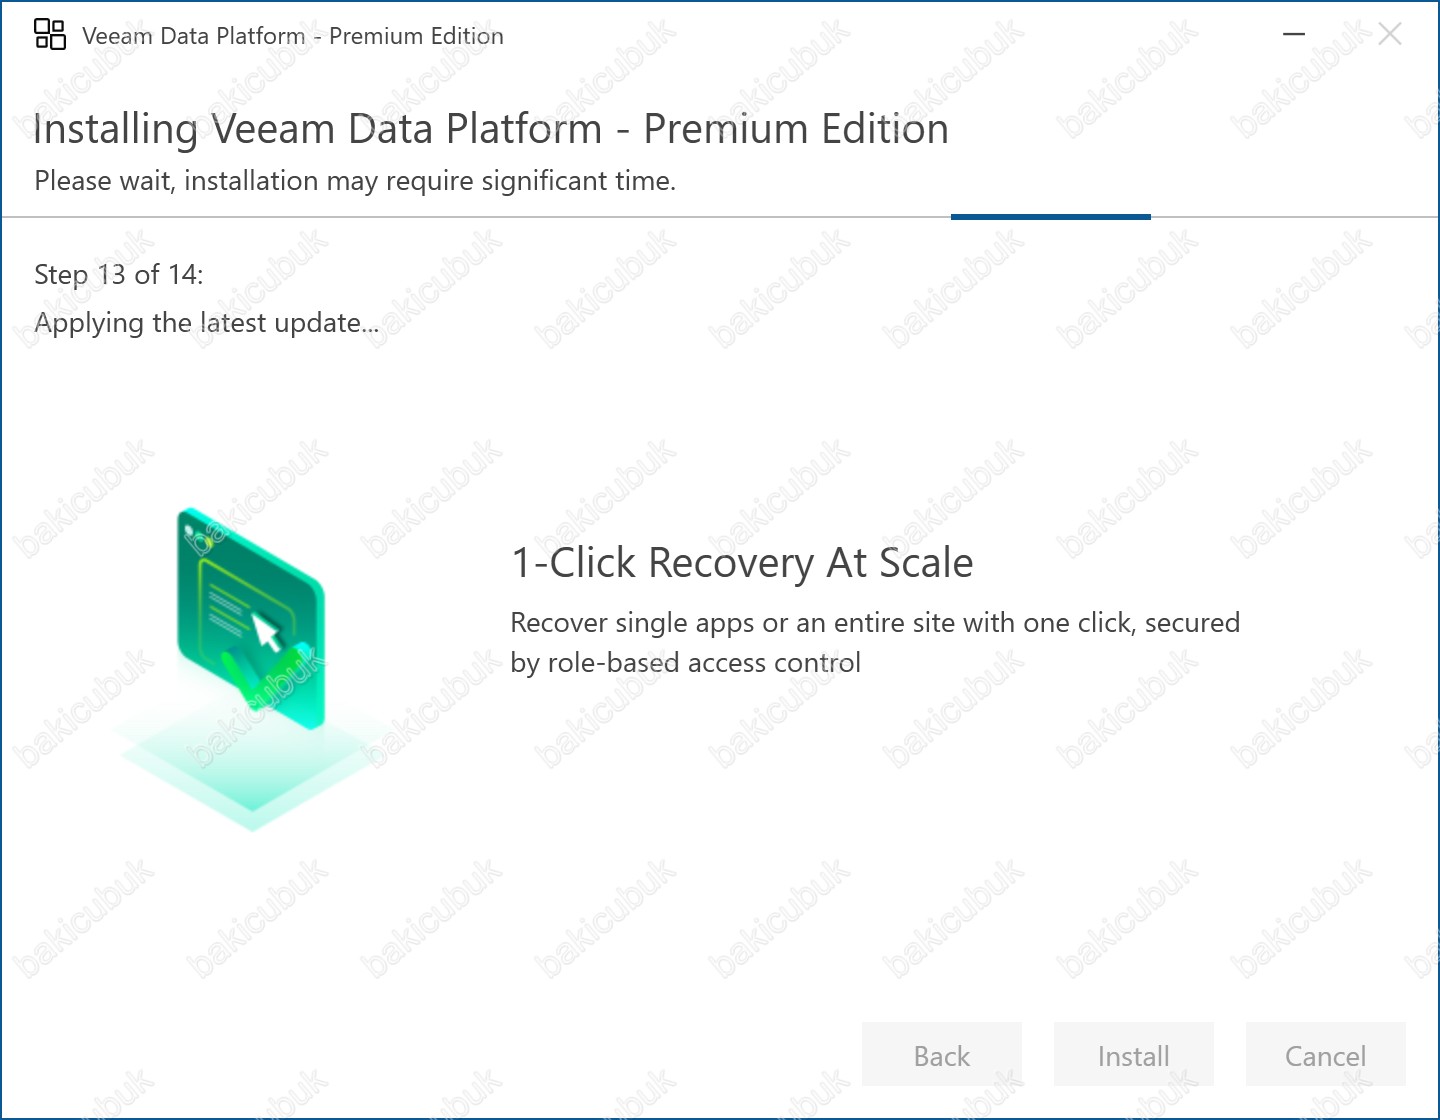
Task: Click the document outline inside the illustration
Action: [x=225, y=600]
